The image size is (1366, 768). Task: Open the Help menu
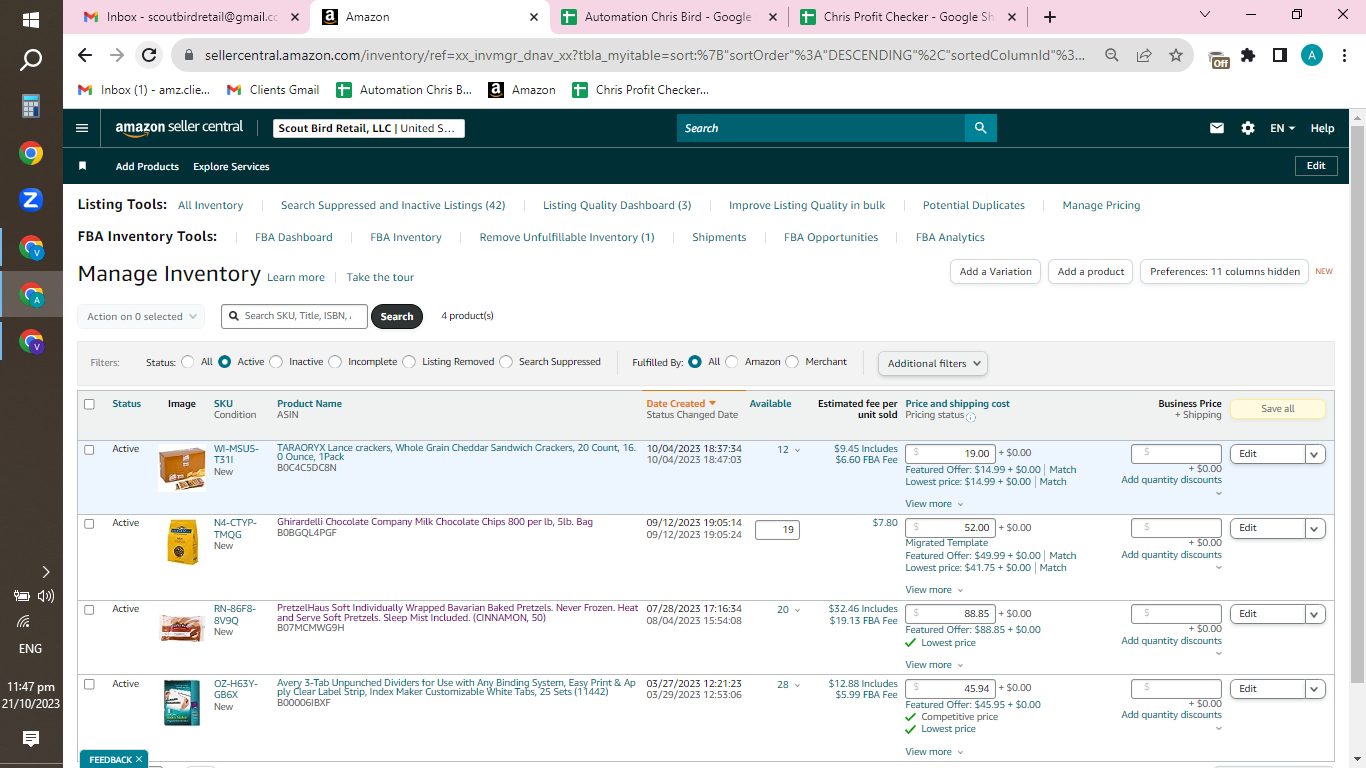[1322, 128]
